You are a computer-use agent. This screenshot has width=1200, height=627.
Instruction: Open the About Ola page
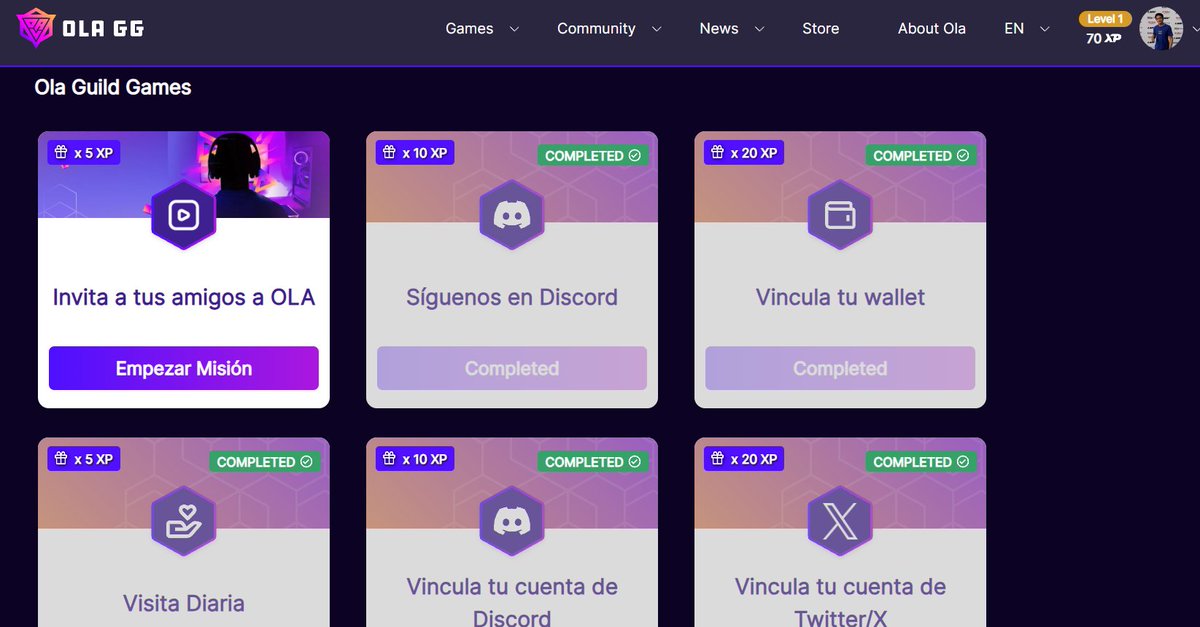(932, 29)
